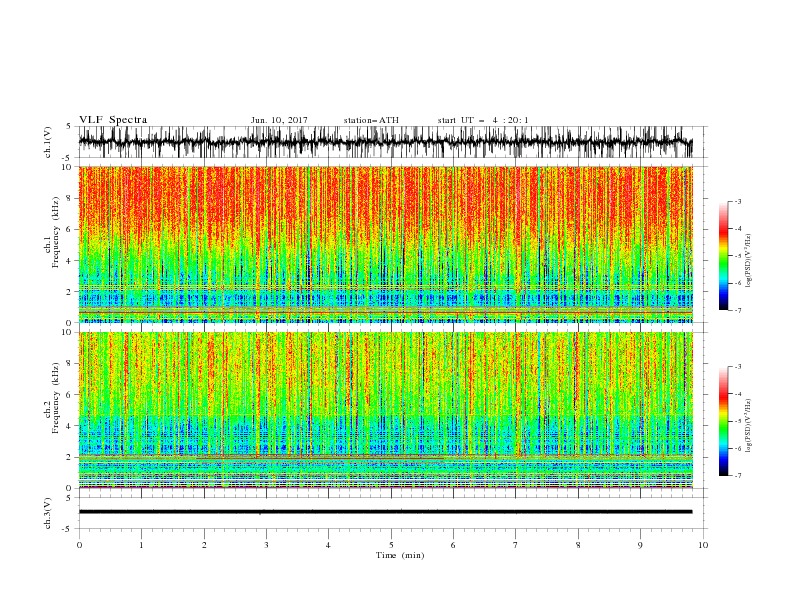Click the 'station=ATH' label
The height and width of the screenshot is (612, 792).
(x=371, y=120)
